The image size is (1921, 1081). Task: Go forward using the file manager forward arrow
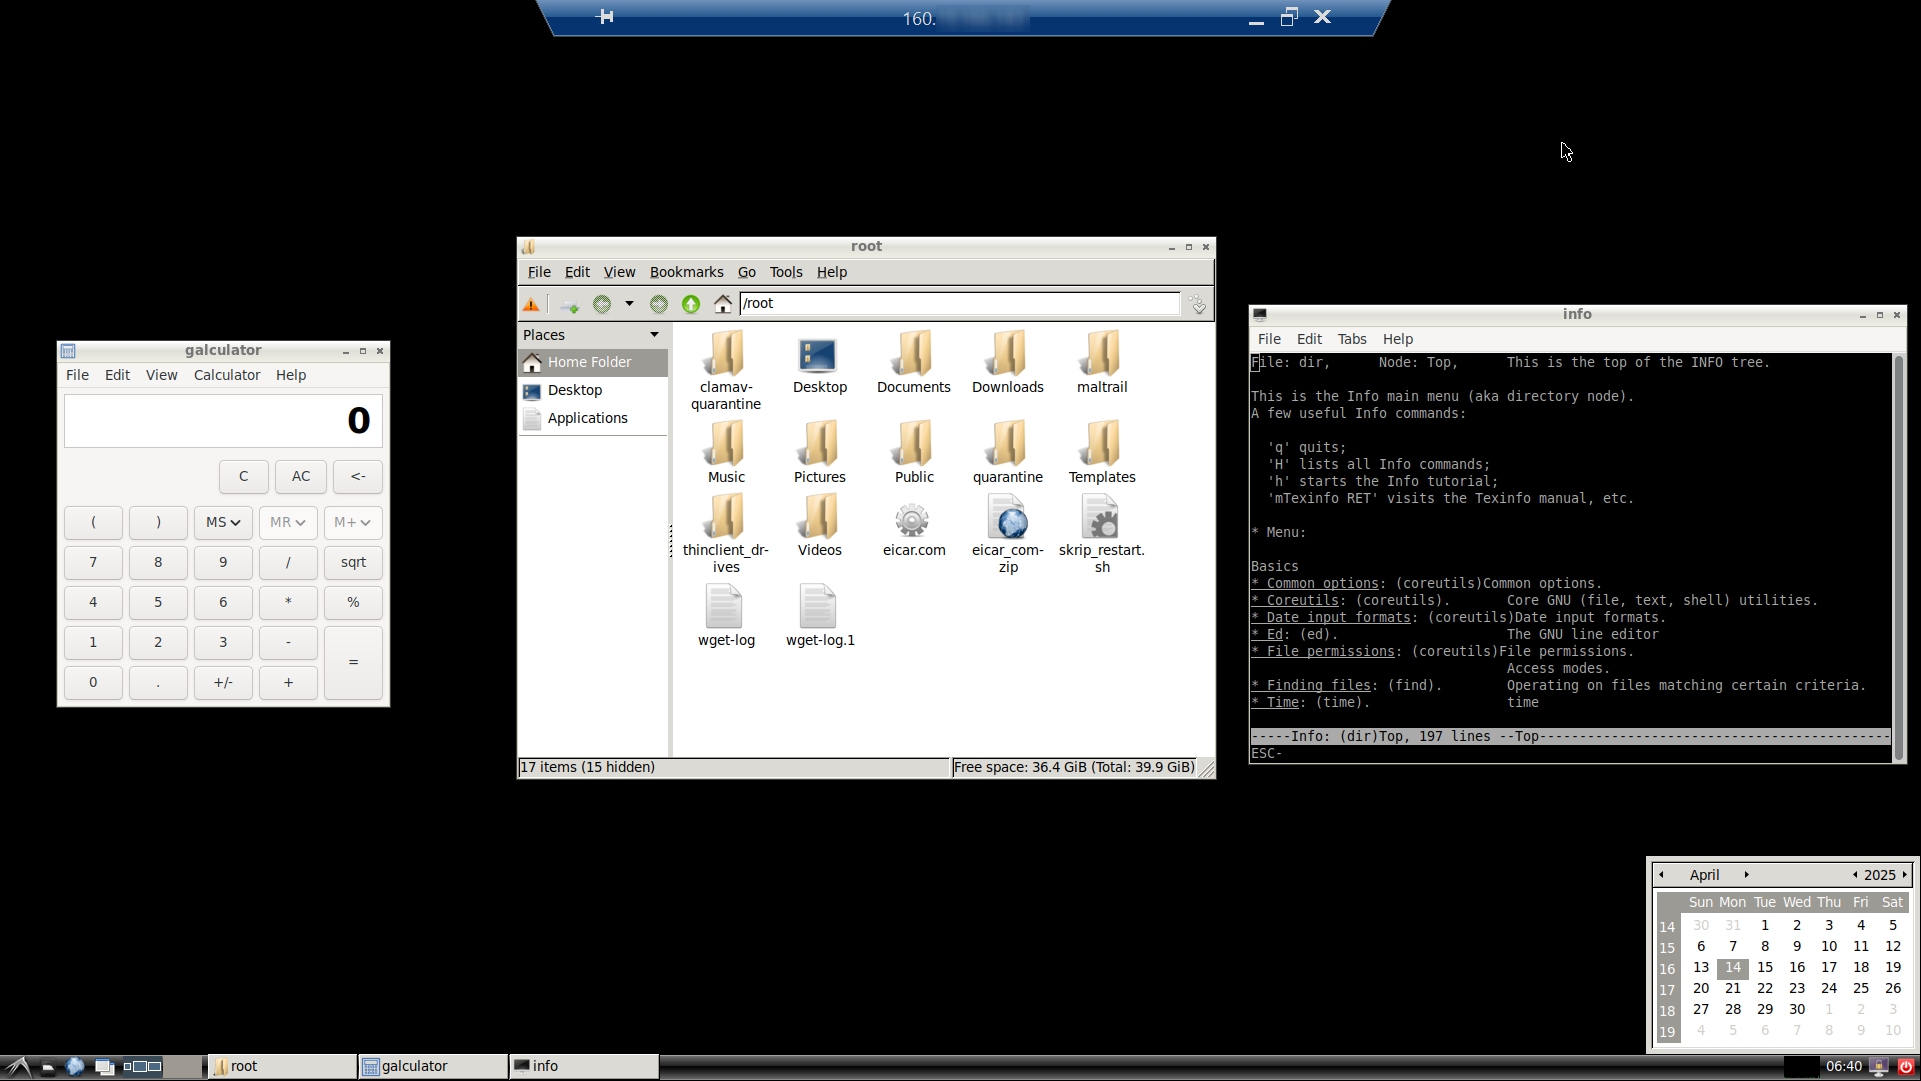659,304
